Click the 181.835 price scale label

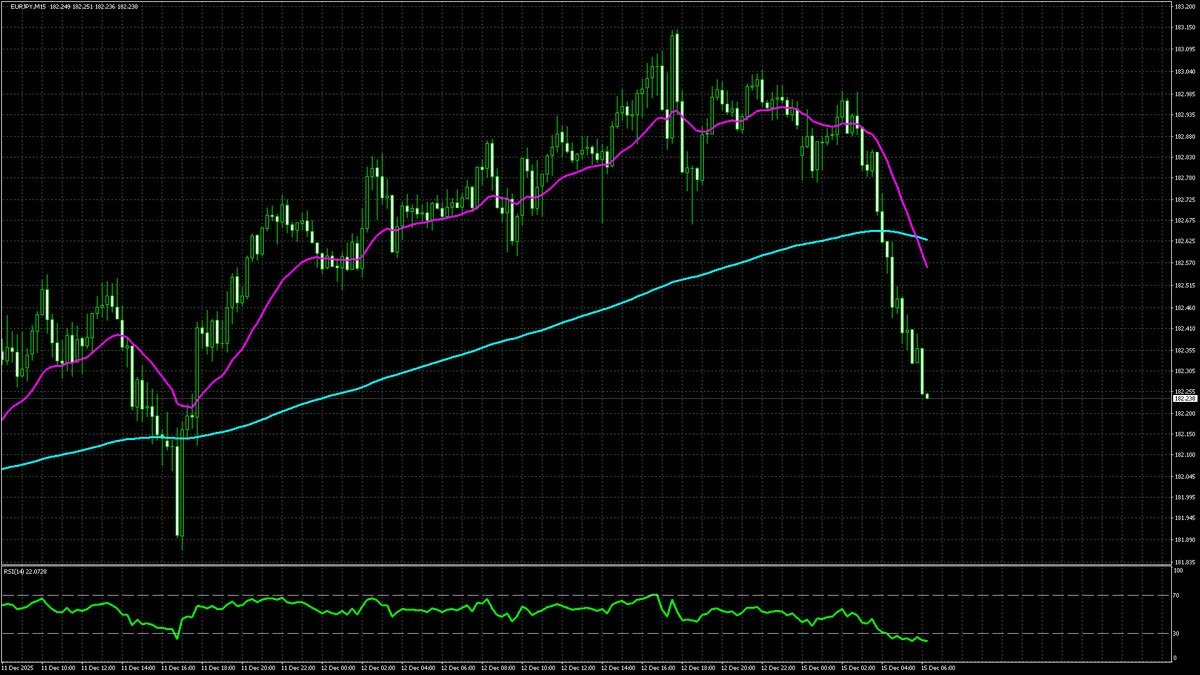tap(1182, 561)
